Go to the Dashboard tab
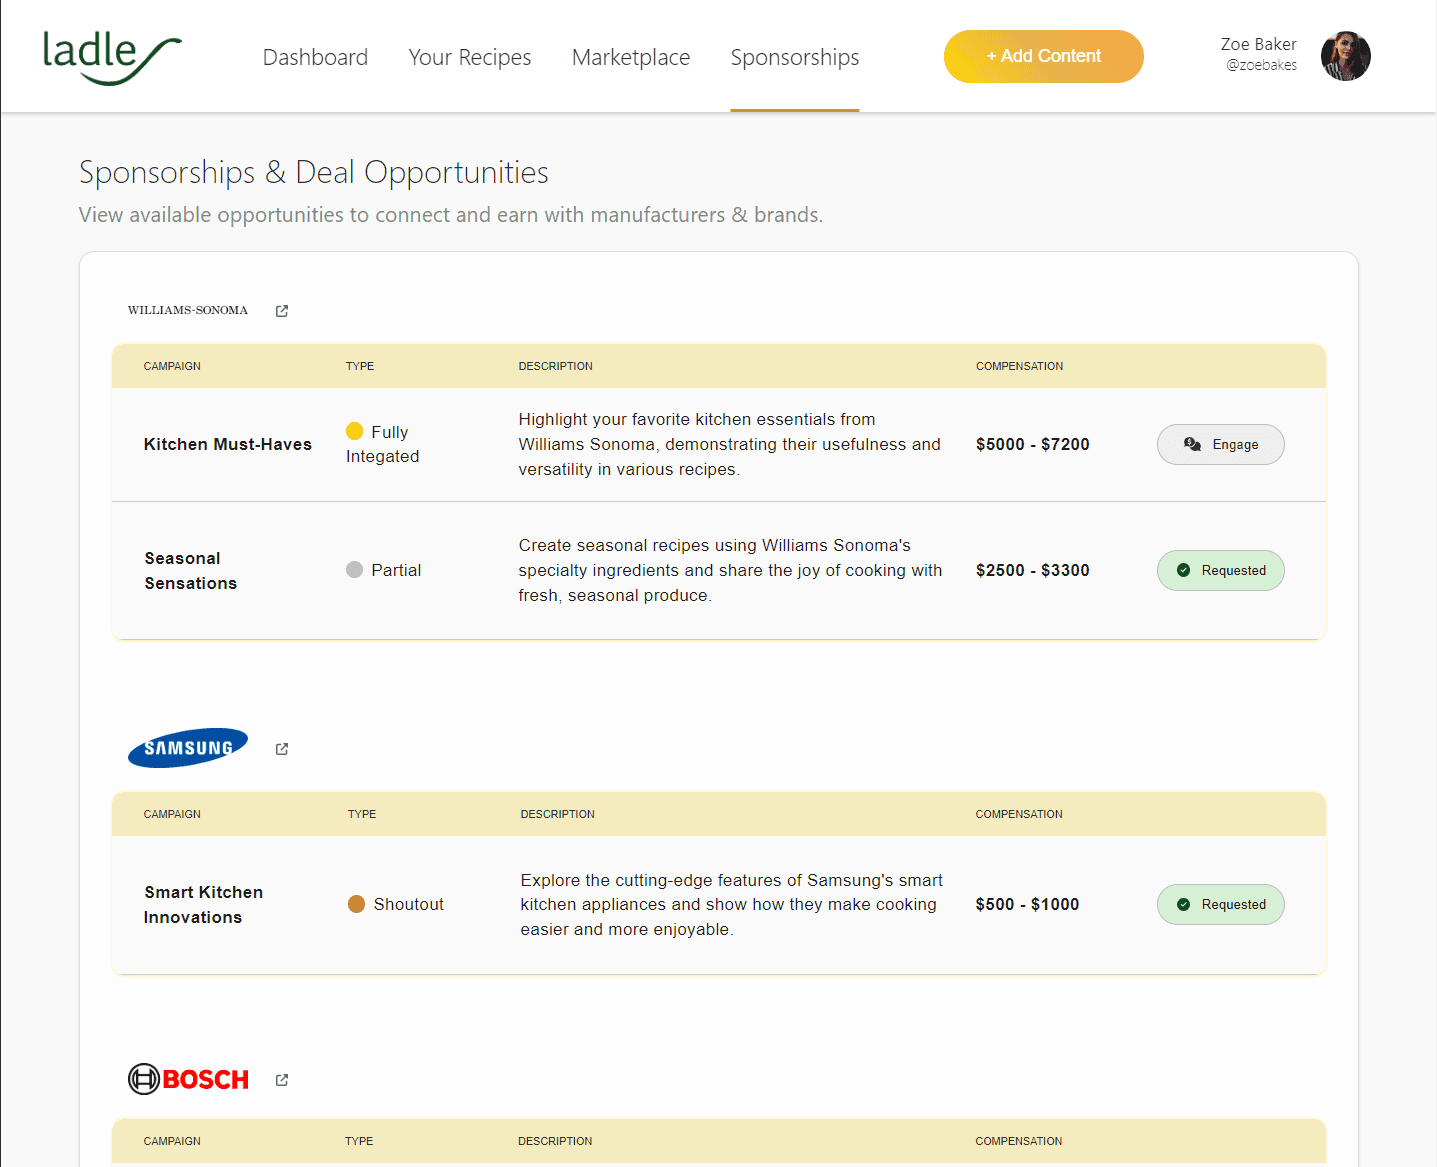Viewport: 1437px width, 1167px height. 315,57
